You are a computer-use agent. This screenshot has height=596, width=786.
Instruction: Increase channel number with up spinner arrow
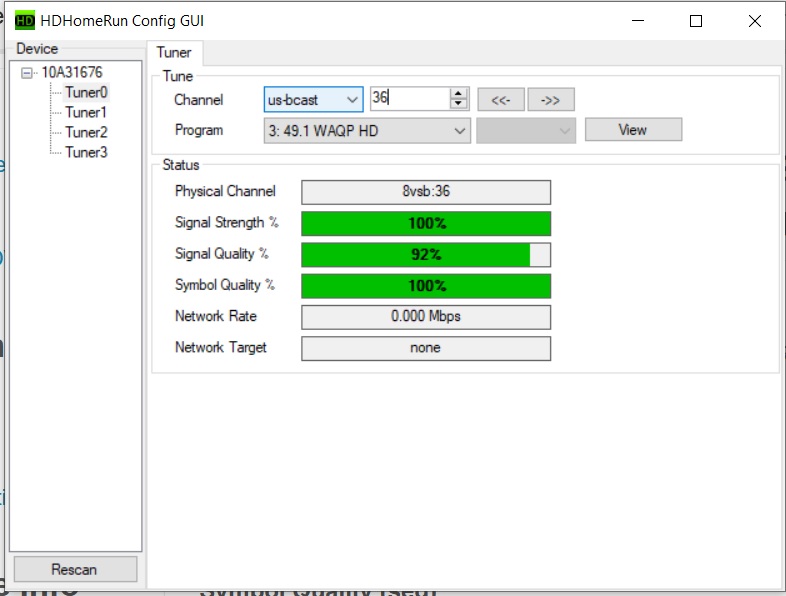(458, 93)
